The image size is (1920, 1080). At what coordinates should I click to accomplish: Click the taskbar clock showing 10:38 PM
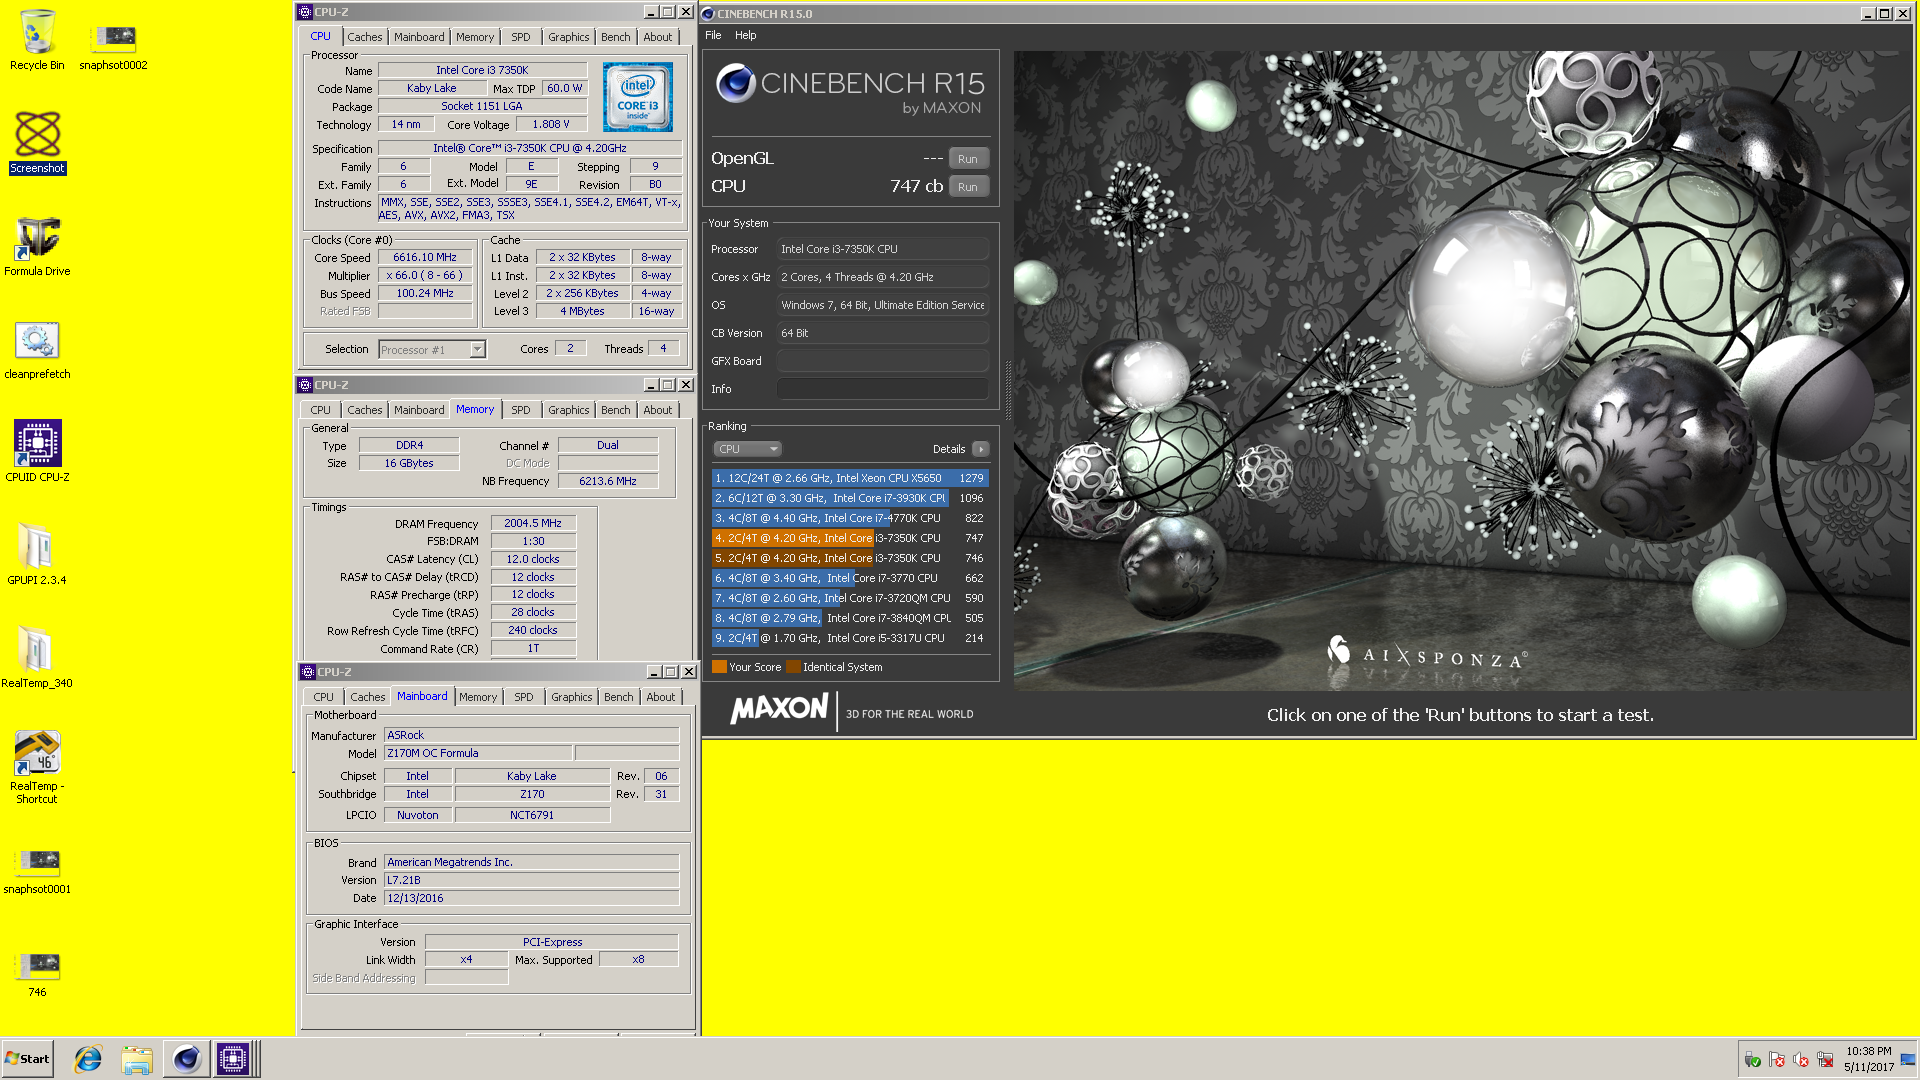(x=1868, y=1059)
